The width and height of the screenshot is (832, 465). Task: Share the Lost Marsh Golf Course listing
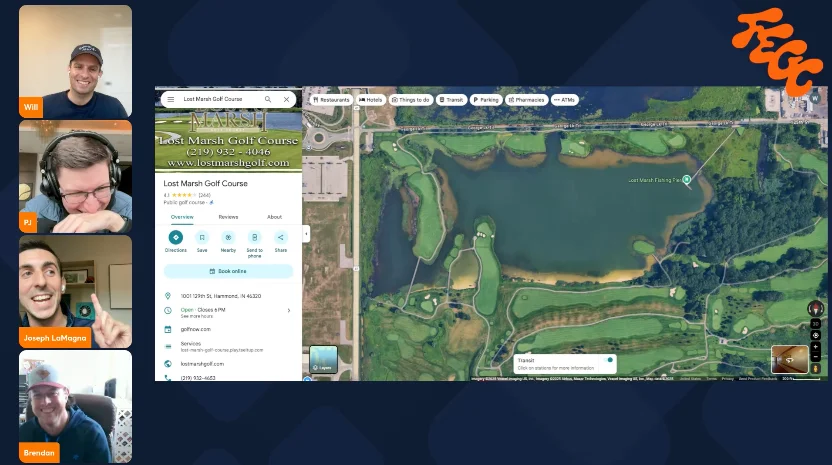280,238
